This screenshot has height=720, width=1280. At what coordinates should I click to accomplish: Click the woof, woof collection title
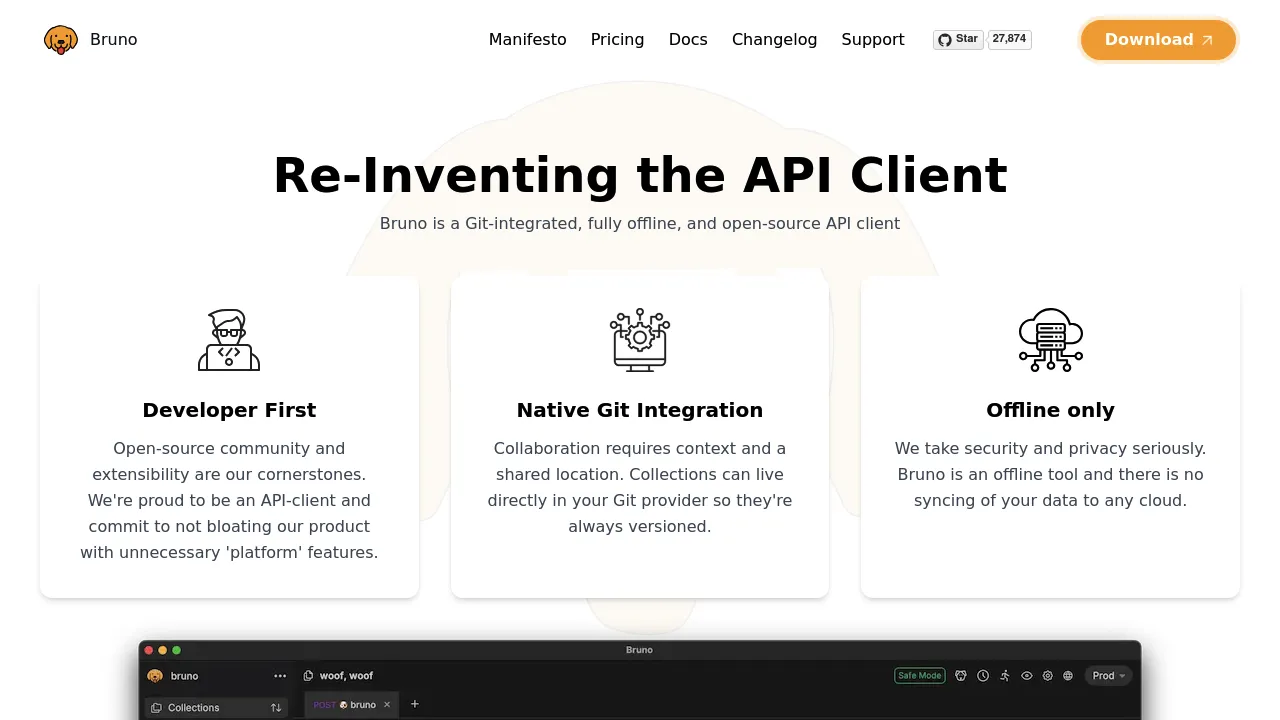tap(346, 676)
